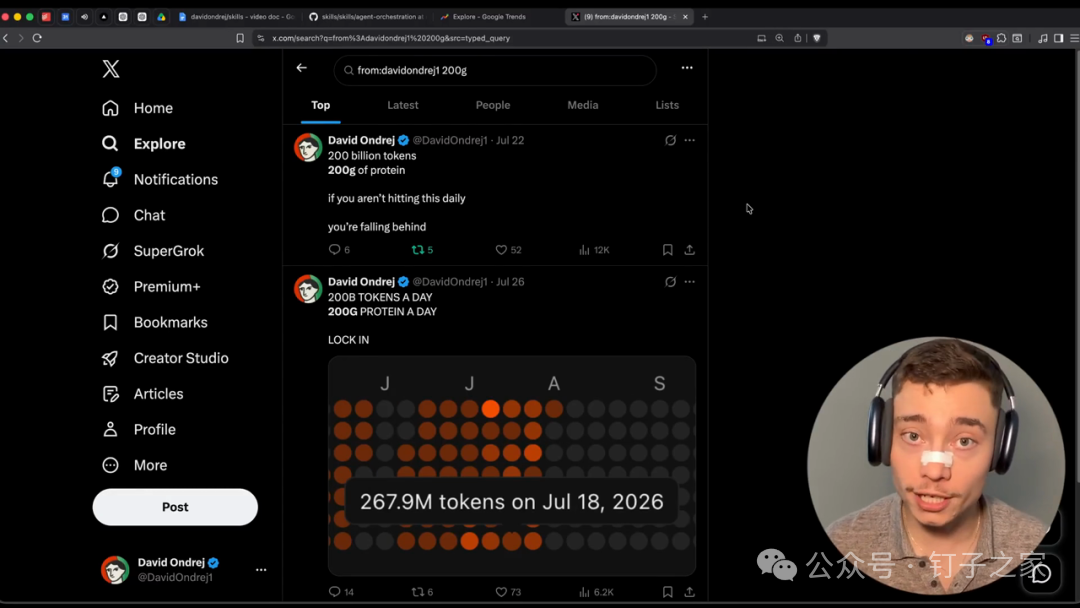1080x608 pixels.
Task: Open the Jul 22 post timestamp
Action: [x=510, y=140]
